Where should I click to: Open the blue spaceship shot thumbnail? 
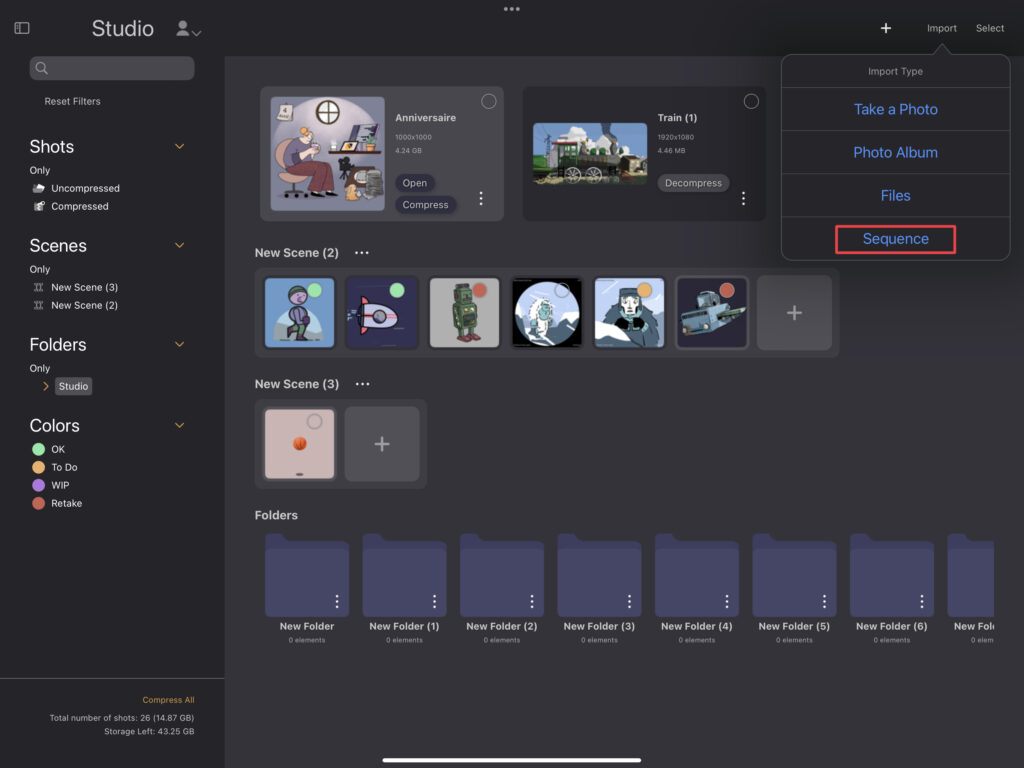[x=711, y=313]
